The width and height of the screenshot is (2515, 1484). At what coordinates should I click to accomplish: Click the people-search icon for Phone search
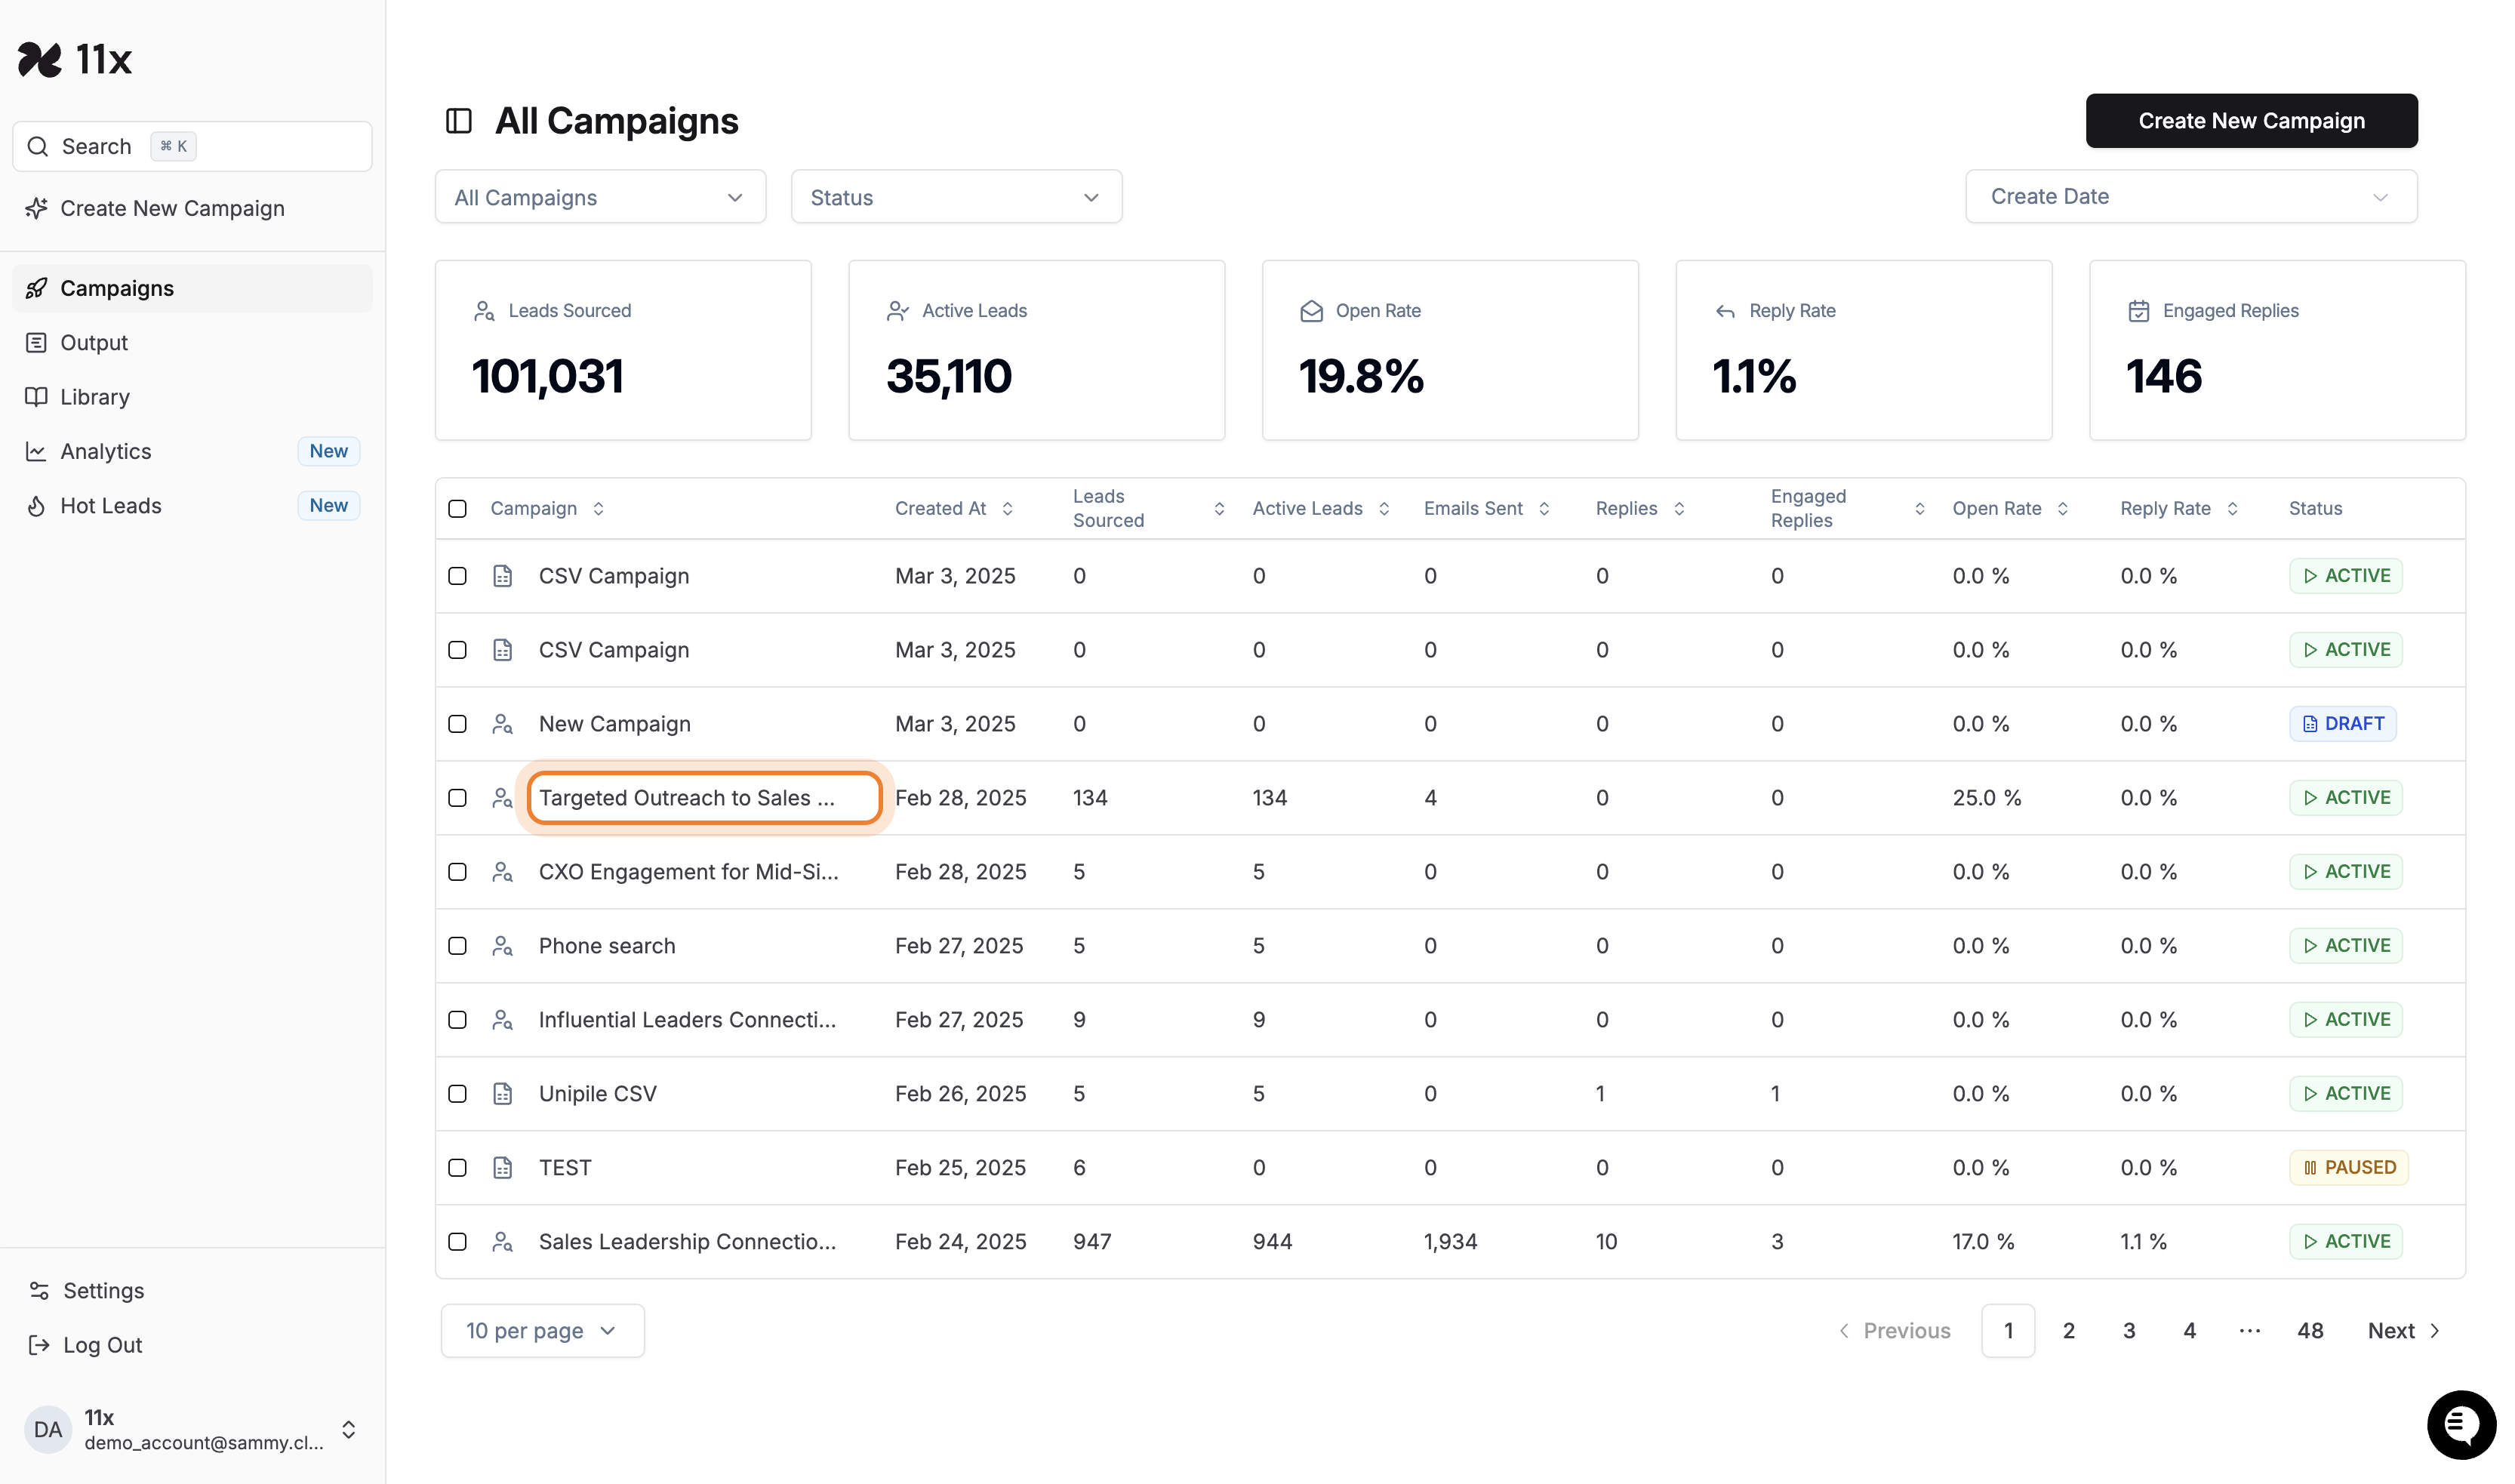[503, 946]
